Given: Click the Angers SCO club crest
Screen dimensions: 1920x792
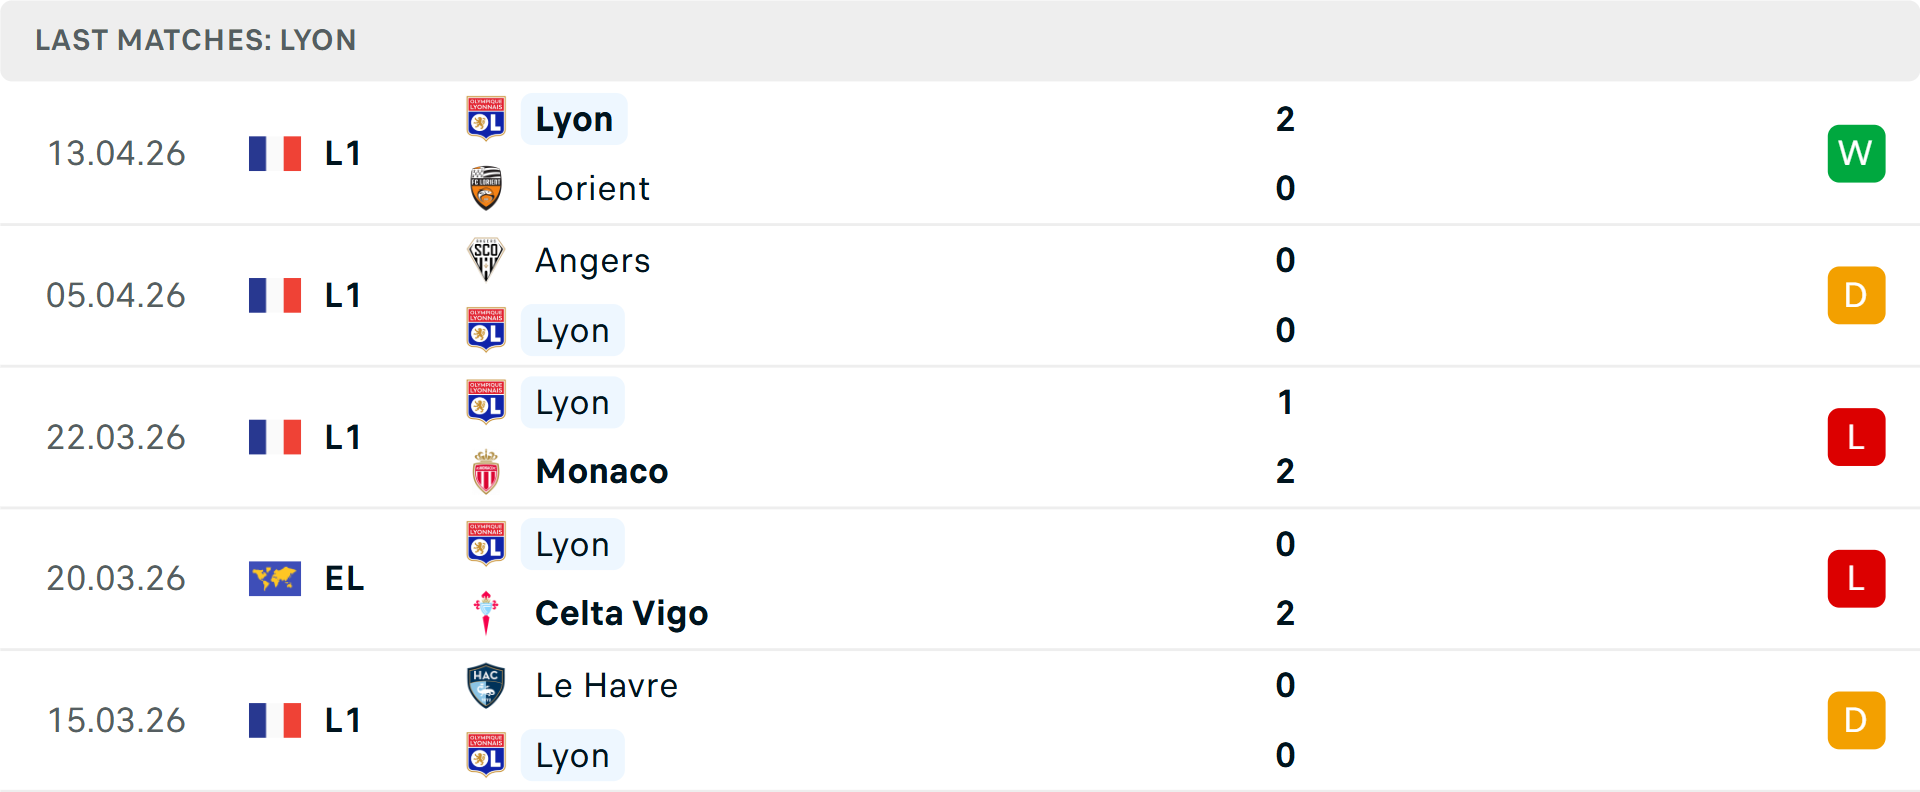Looking at the screenshot, I should [486, 260].
